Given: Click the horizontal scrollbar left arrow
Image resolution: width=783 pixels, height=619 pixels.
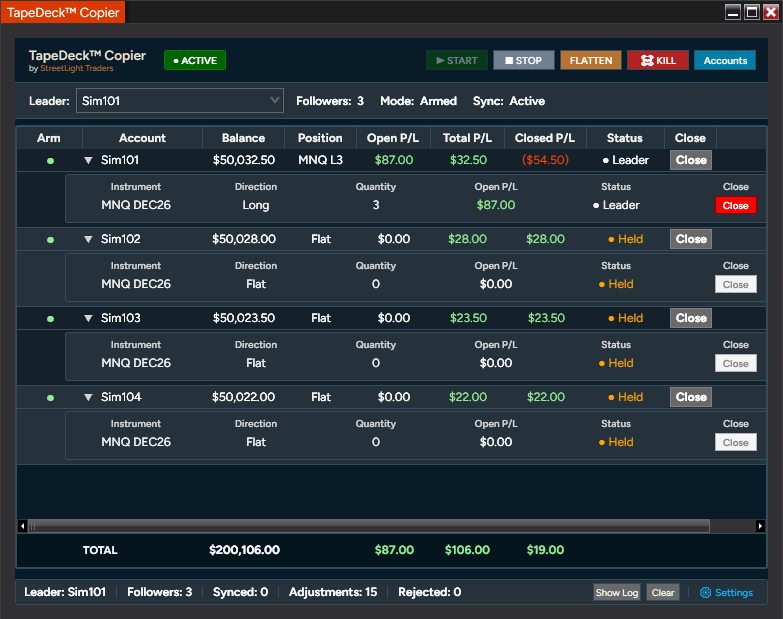Looking at the screenshot, I should tap(22, 526).
